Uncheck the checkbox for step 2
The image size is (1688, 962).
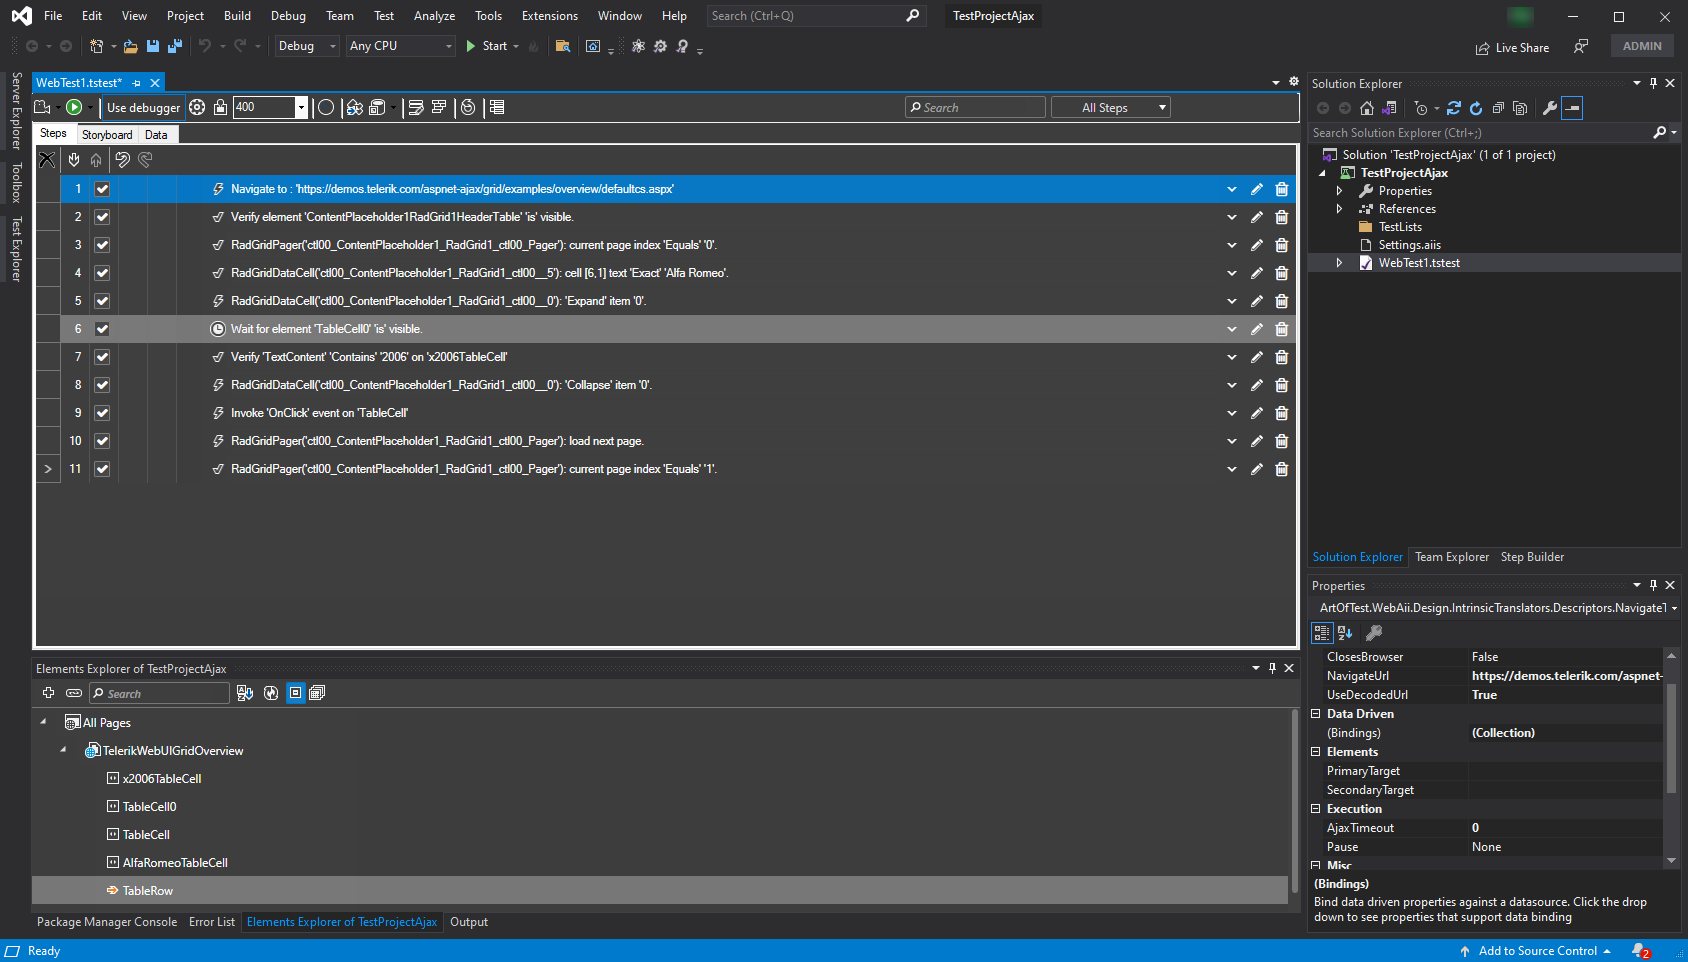click(102, 217)
